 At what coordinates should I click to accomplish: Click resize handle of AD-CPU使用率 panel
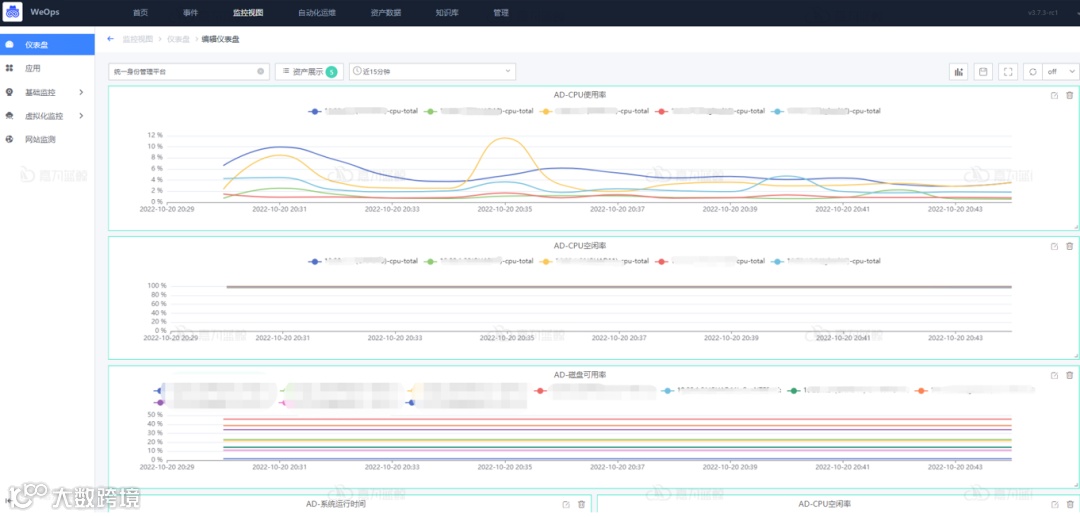(x=1075, y=226)
